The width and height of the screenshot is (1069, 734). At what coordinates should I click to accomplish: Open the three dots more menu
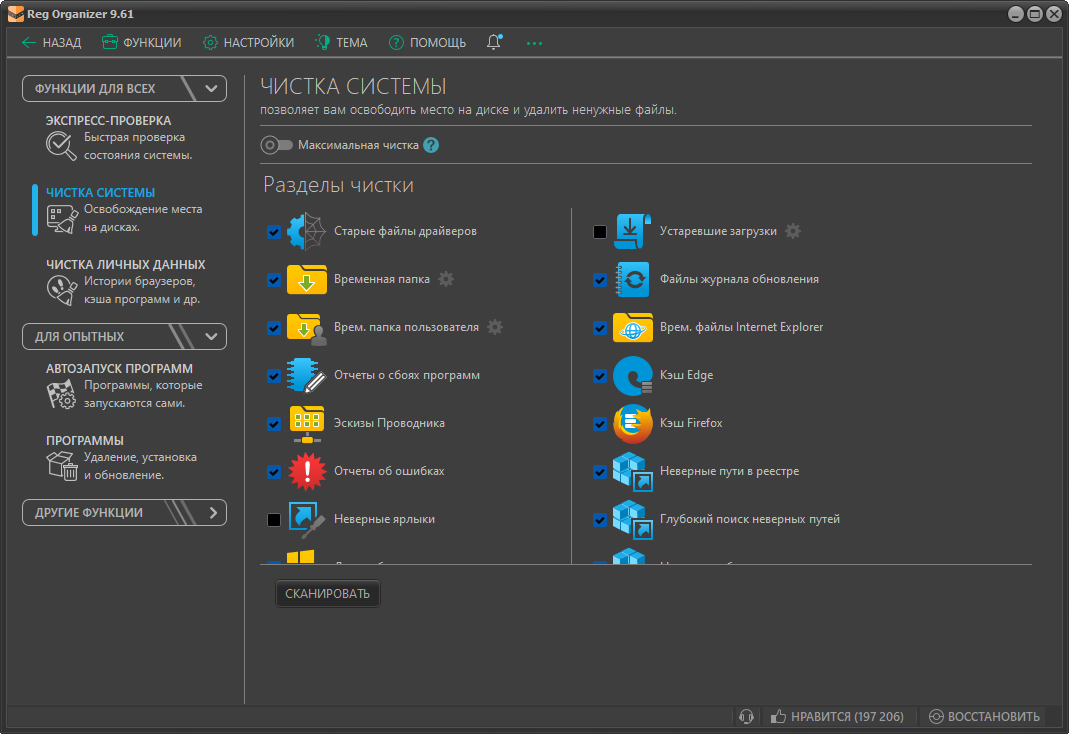pyautogui.click(x=534, y=43)
